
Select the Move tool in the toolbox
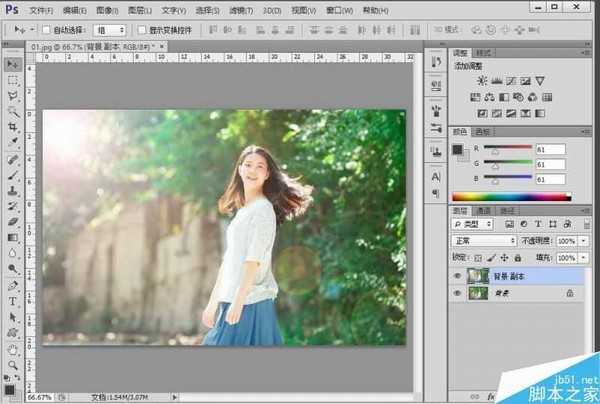pyautogui.click(x=14, y=65)
